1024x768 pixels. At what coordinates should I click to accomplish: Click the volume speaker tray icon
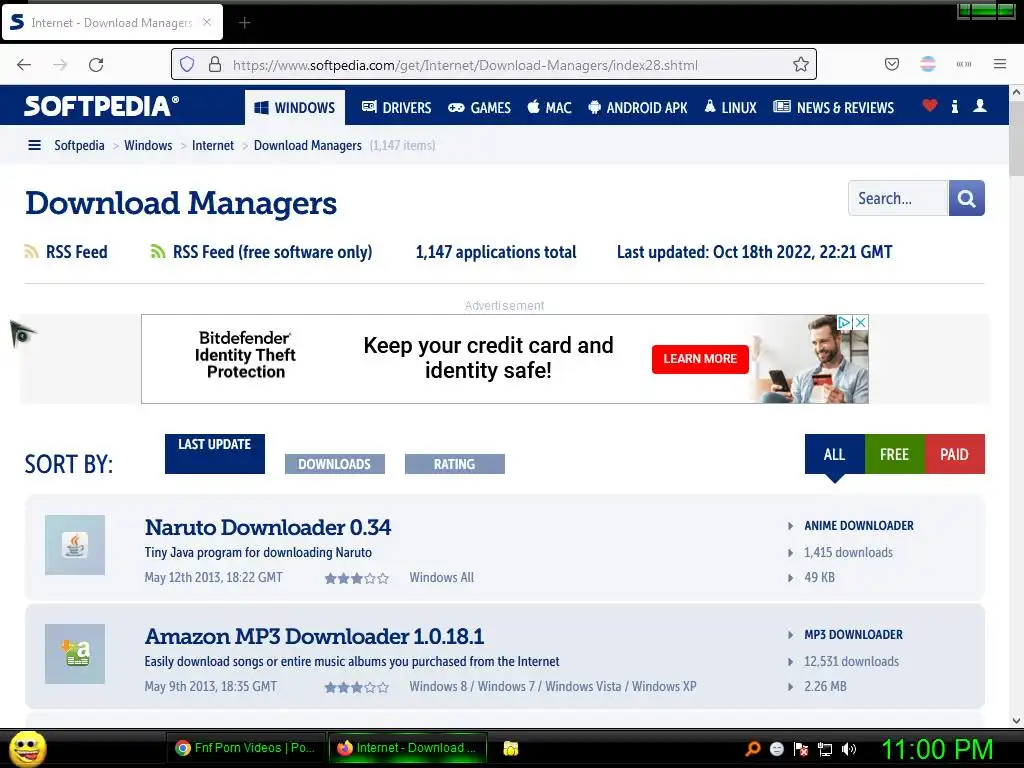point(848,749)
